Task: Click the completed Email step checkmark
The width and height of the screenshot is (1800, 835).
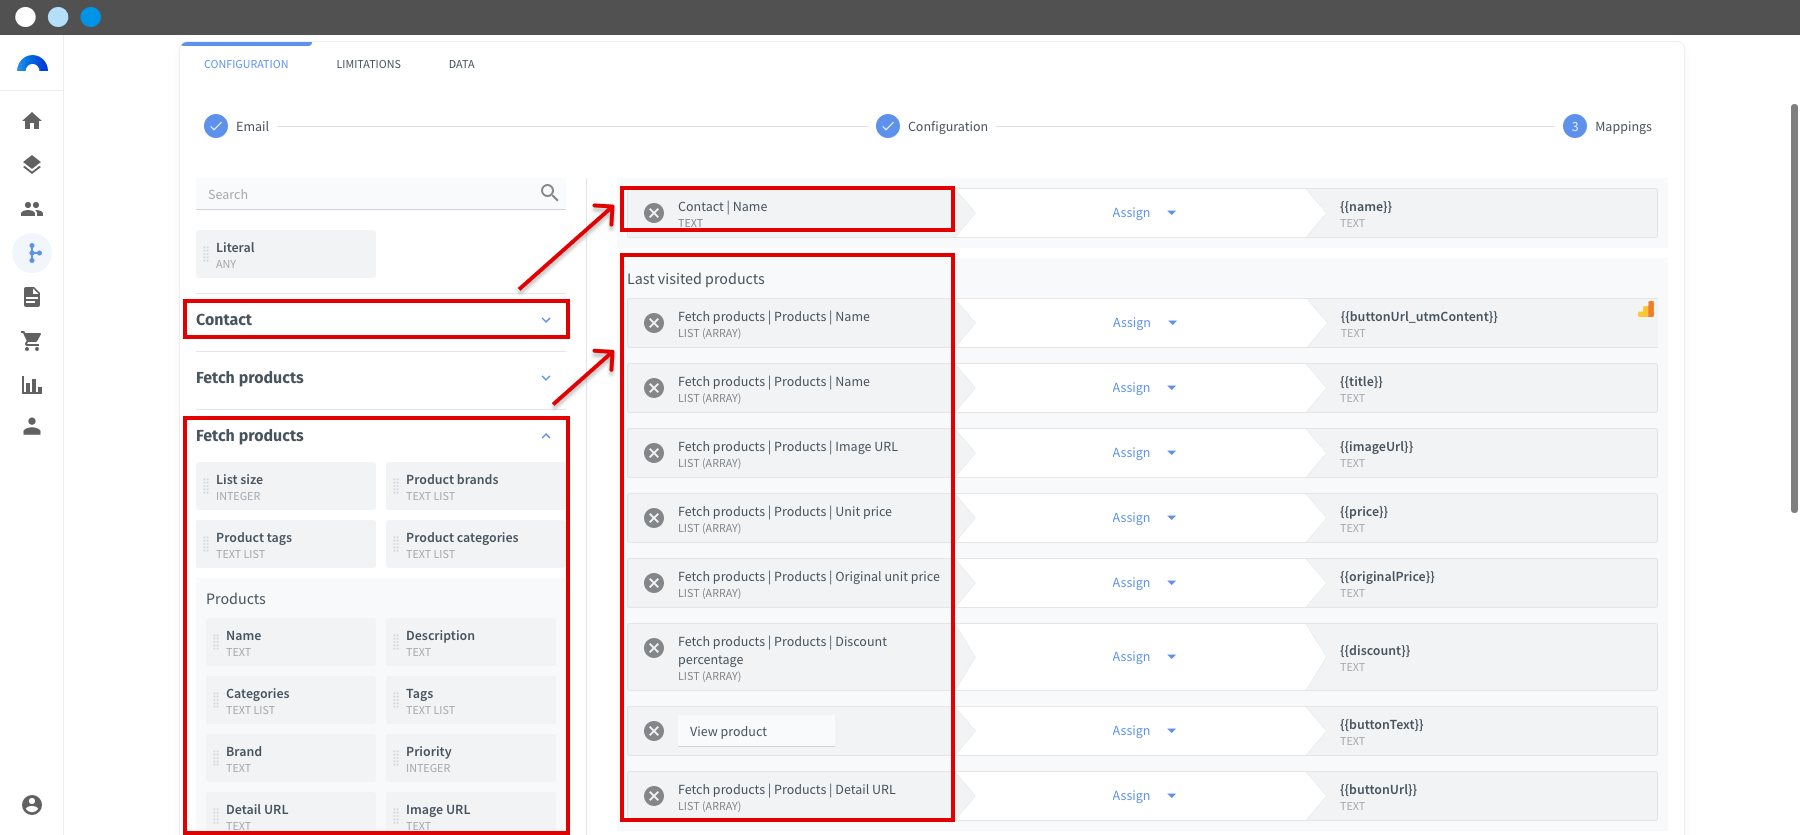Action: (x=216, y=126)
